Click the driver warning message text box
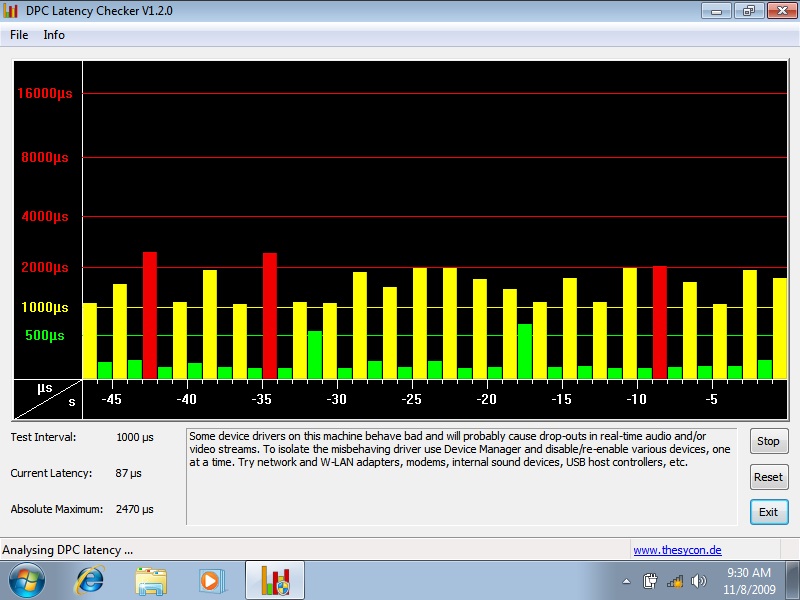The image size is (800, 600). click(x=462, y=477)
